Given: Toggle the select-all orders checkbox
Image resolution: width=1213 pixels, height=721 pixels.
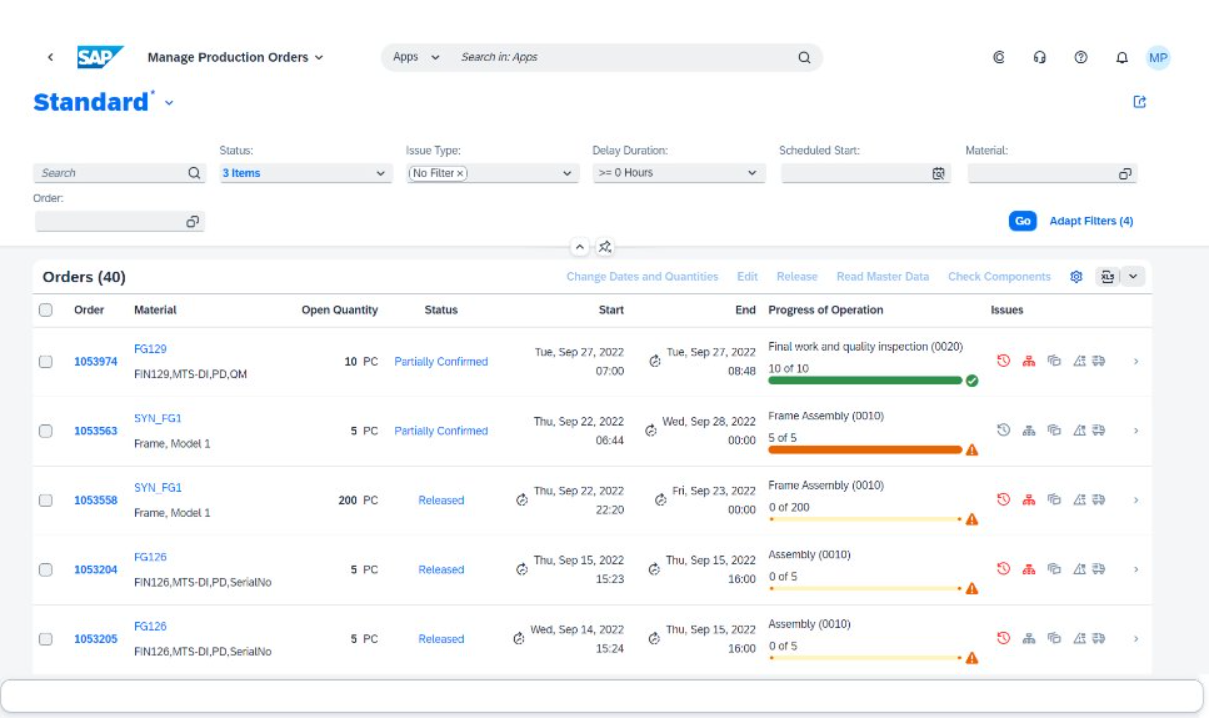Looking at the screenshot, I should point(46,310).
